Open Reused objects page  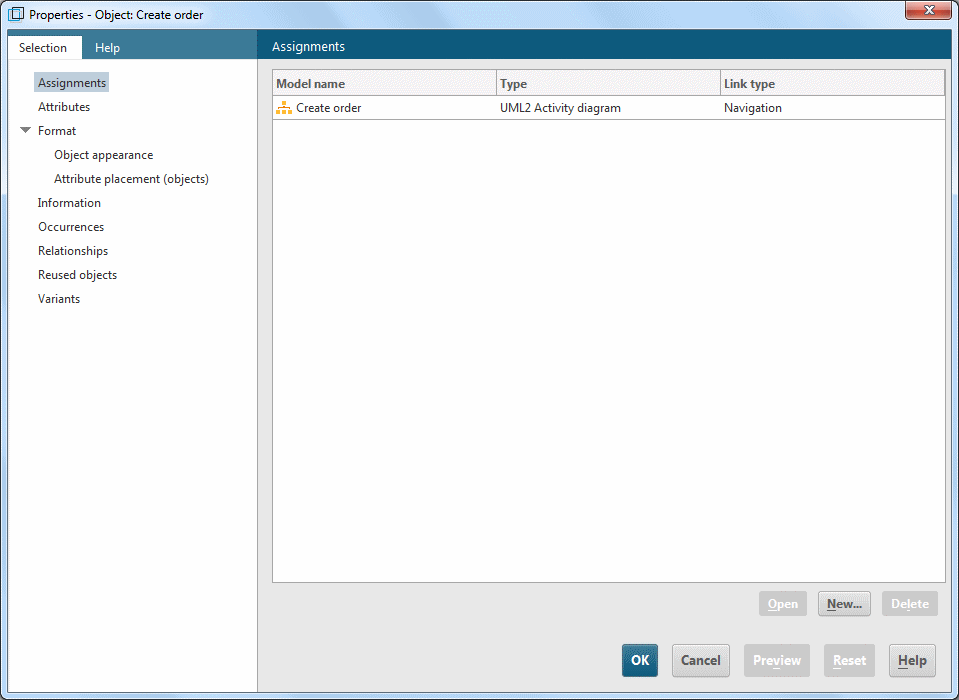77,274
